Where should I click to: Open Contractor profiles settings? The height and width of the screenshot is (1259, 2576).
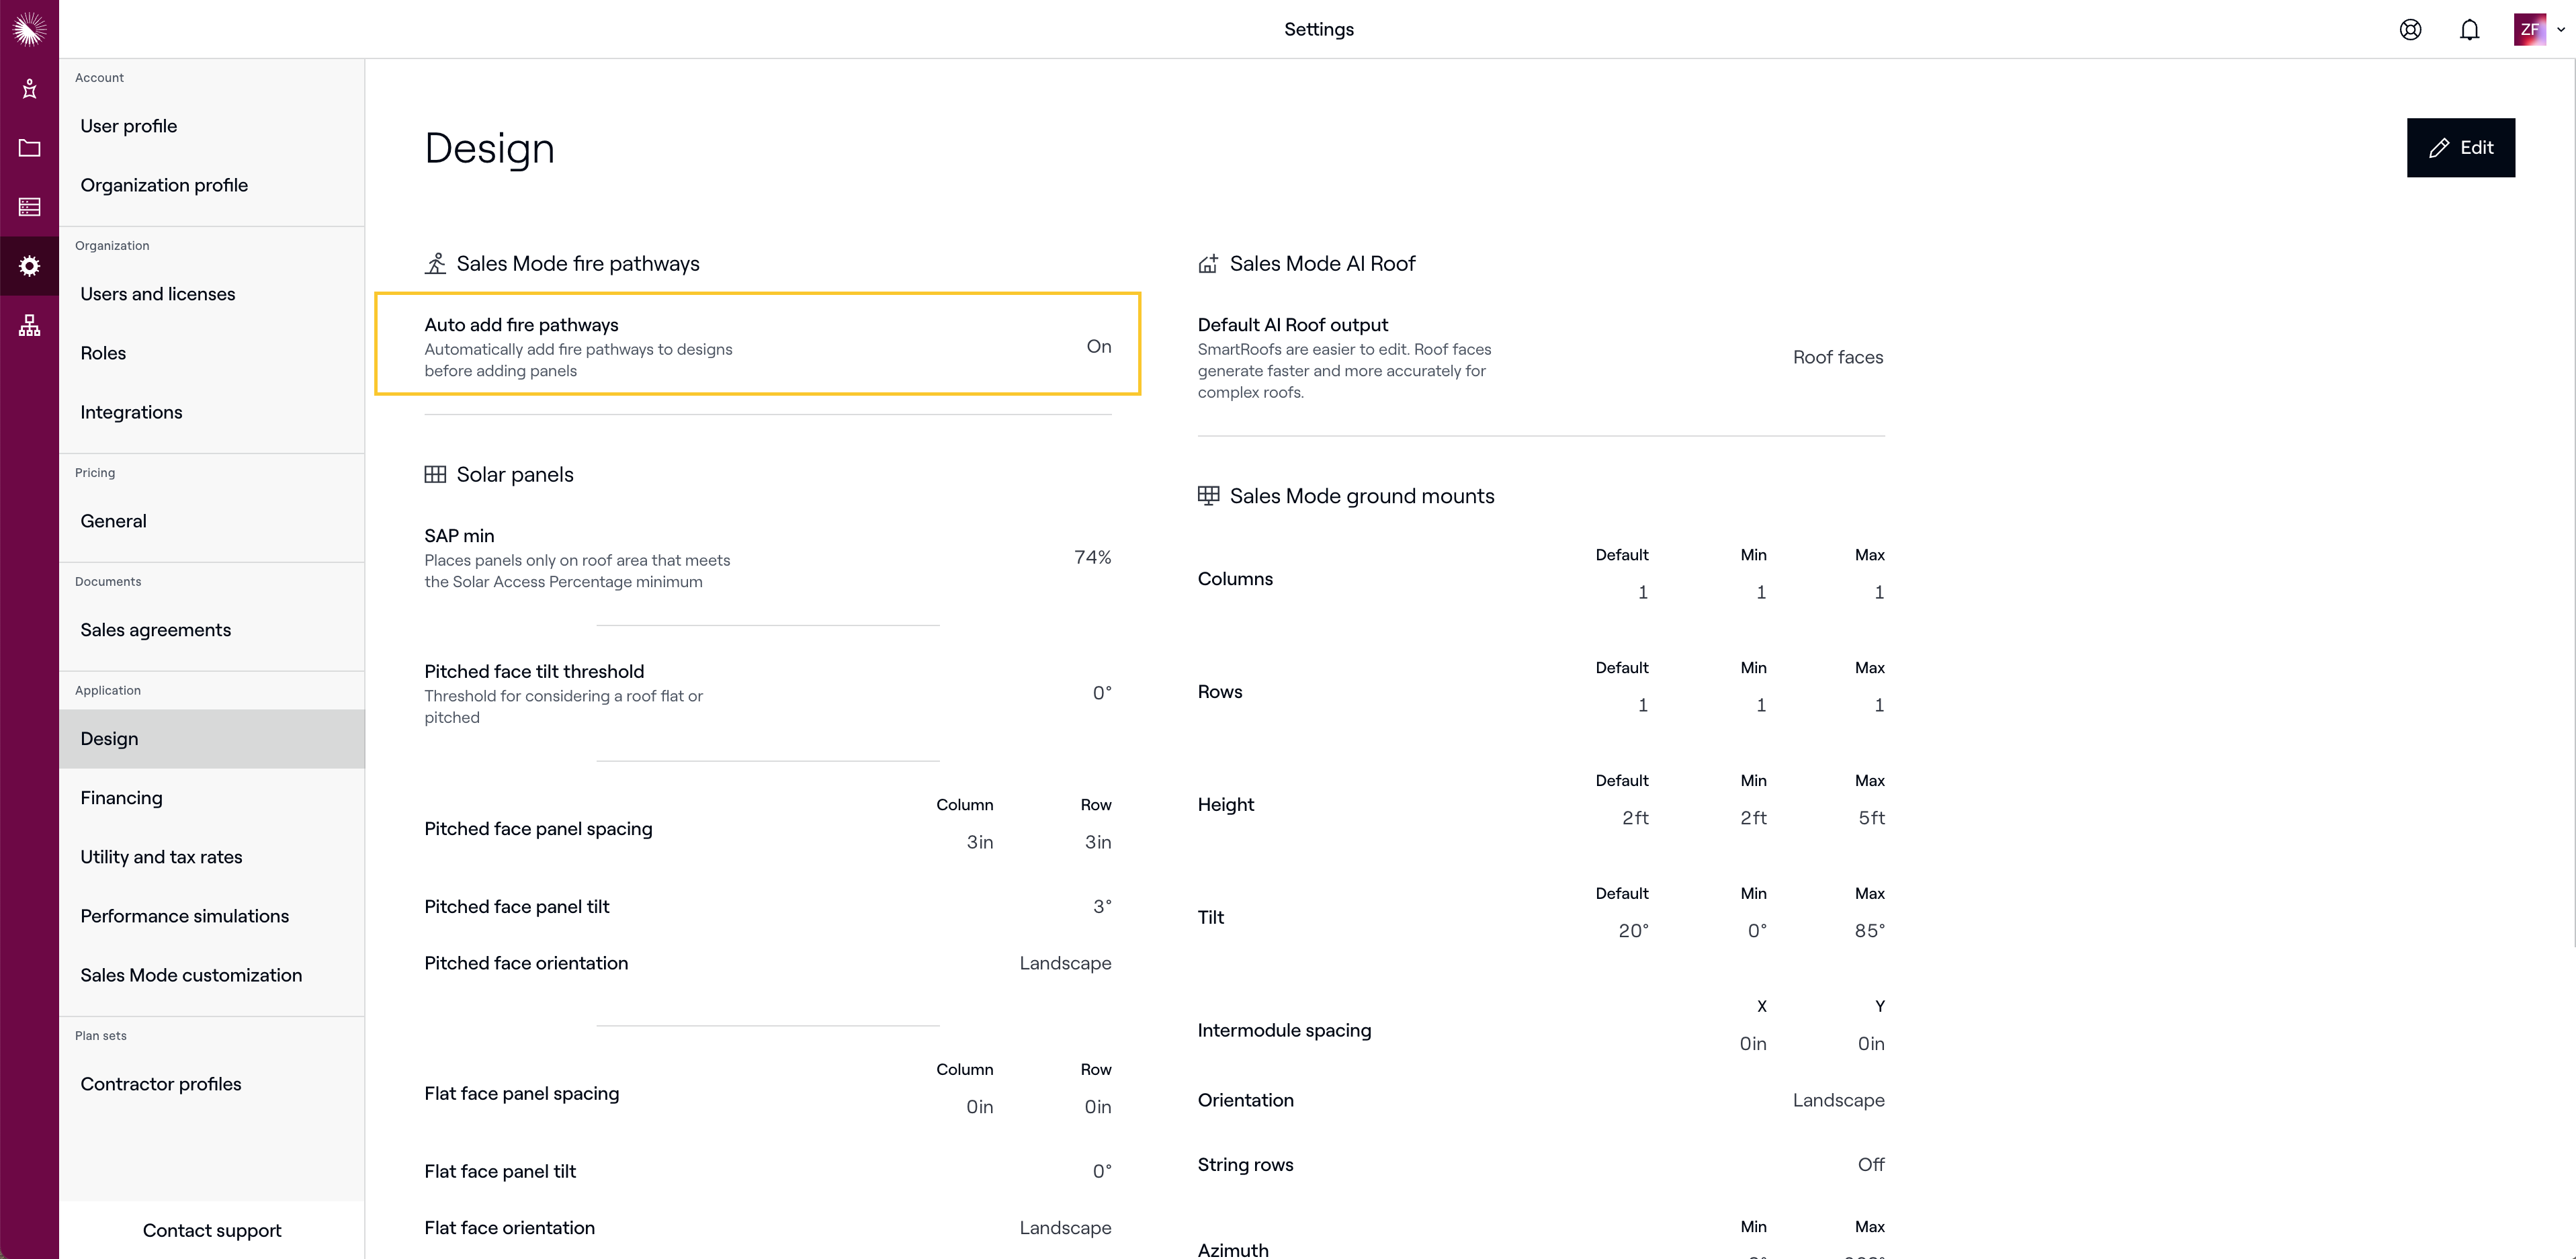click(161, 1084)
